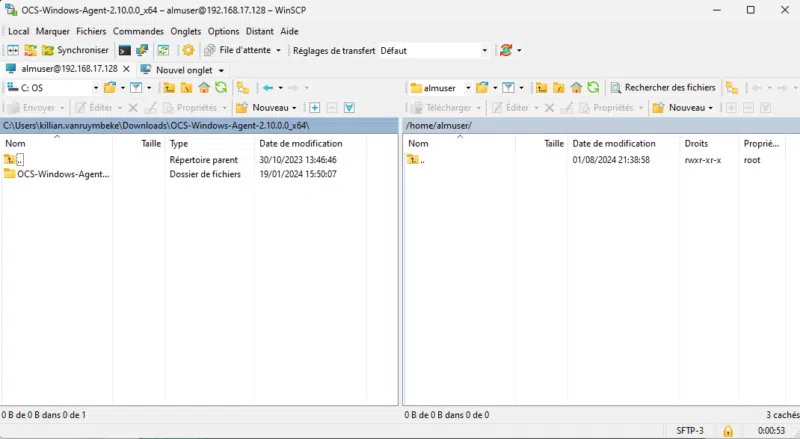Expand the local Back history dropdown arrow
Viewport: 800px width, 439px height.
coord(281,88)
